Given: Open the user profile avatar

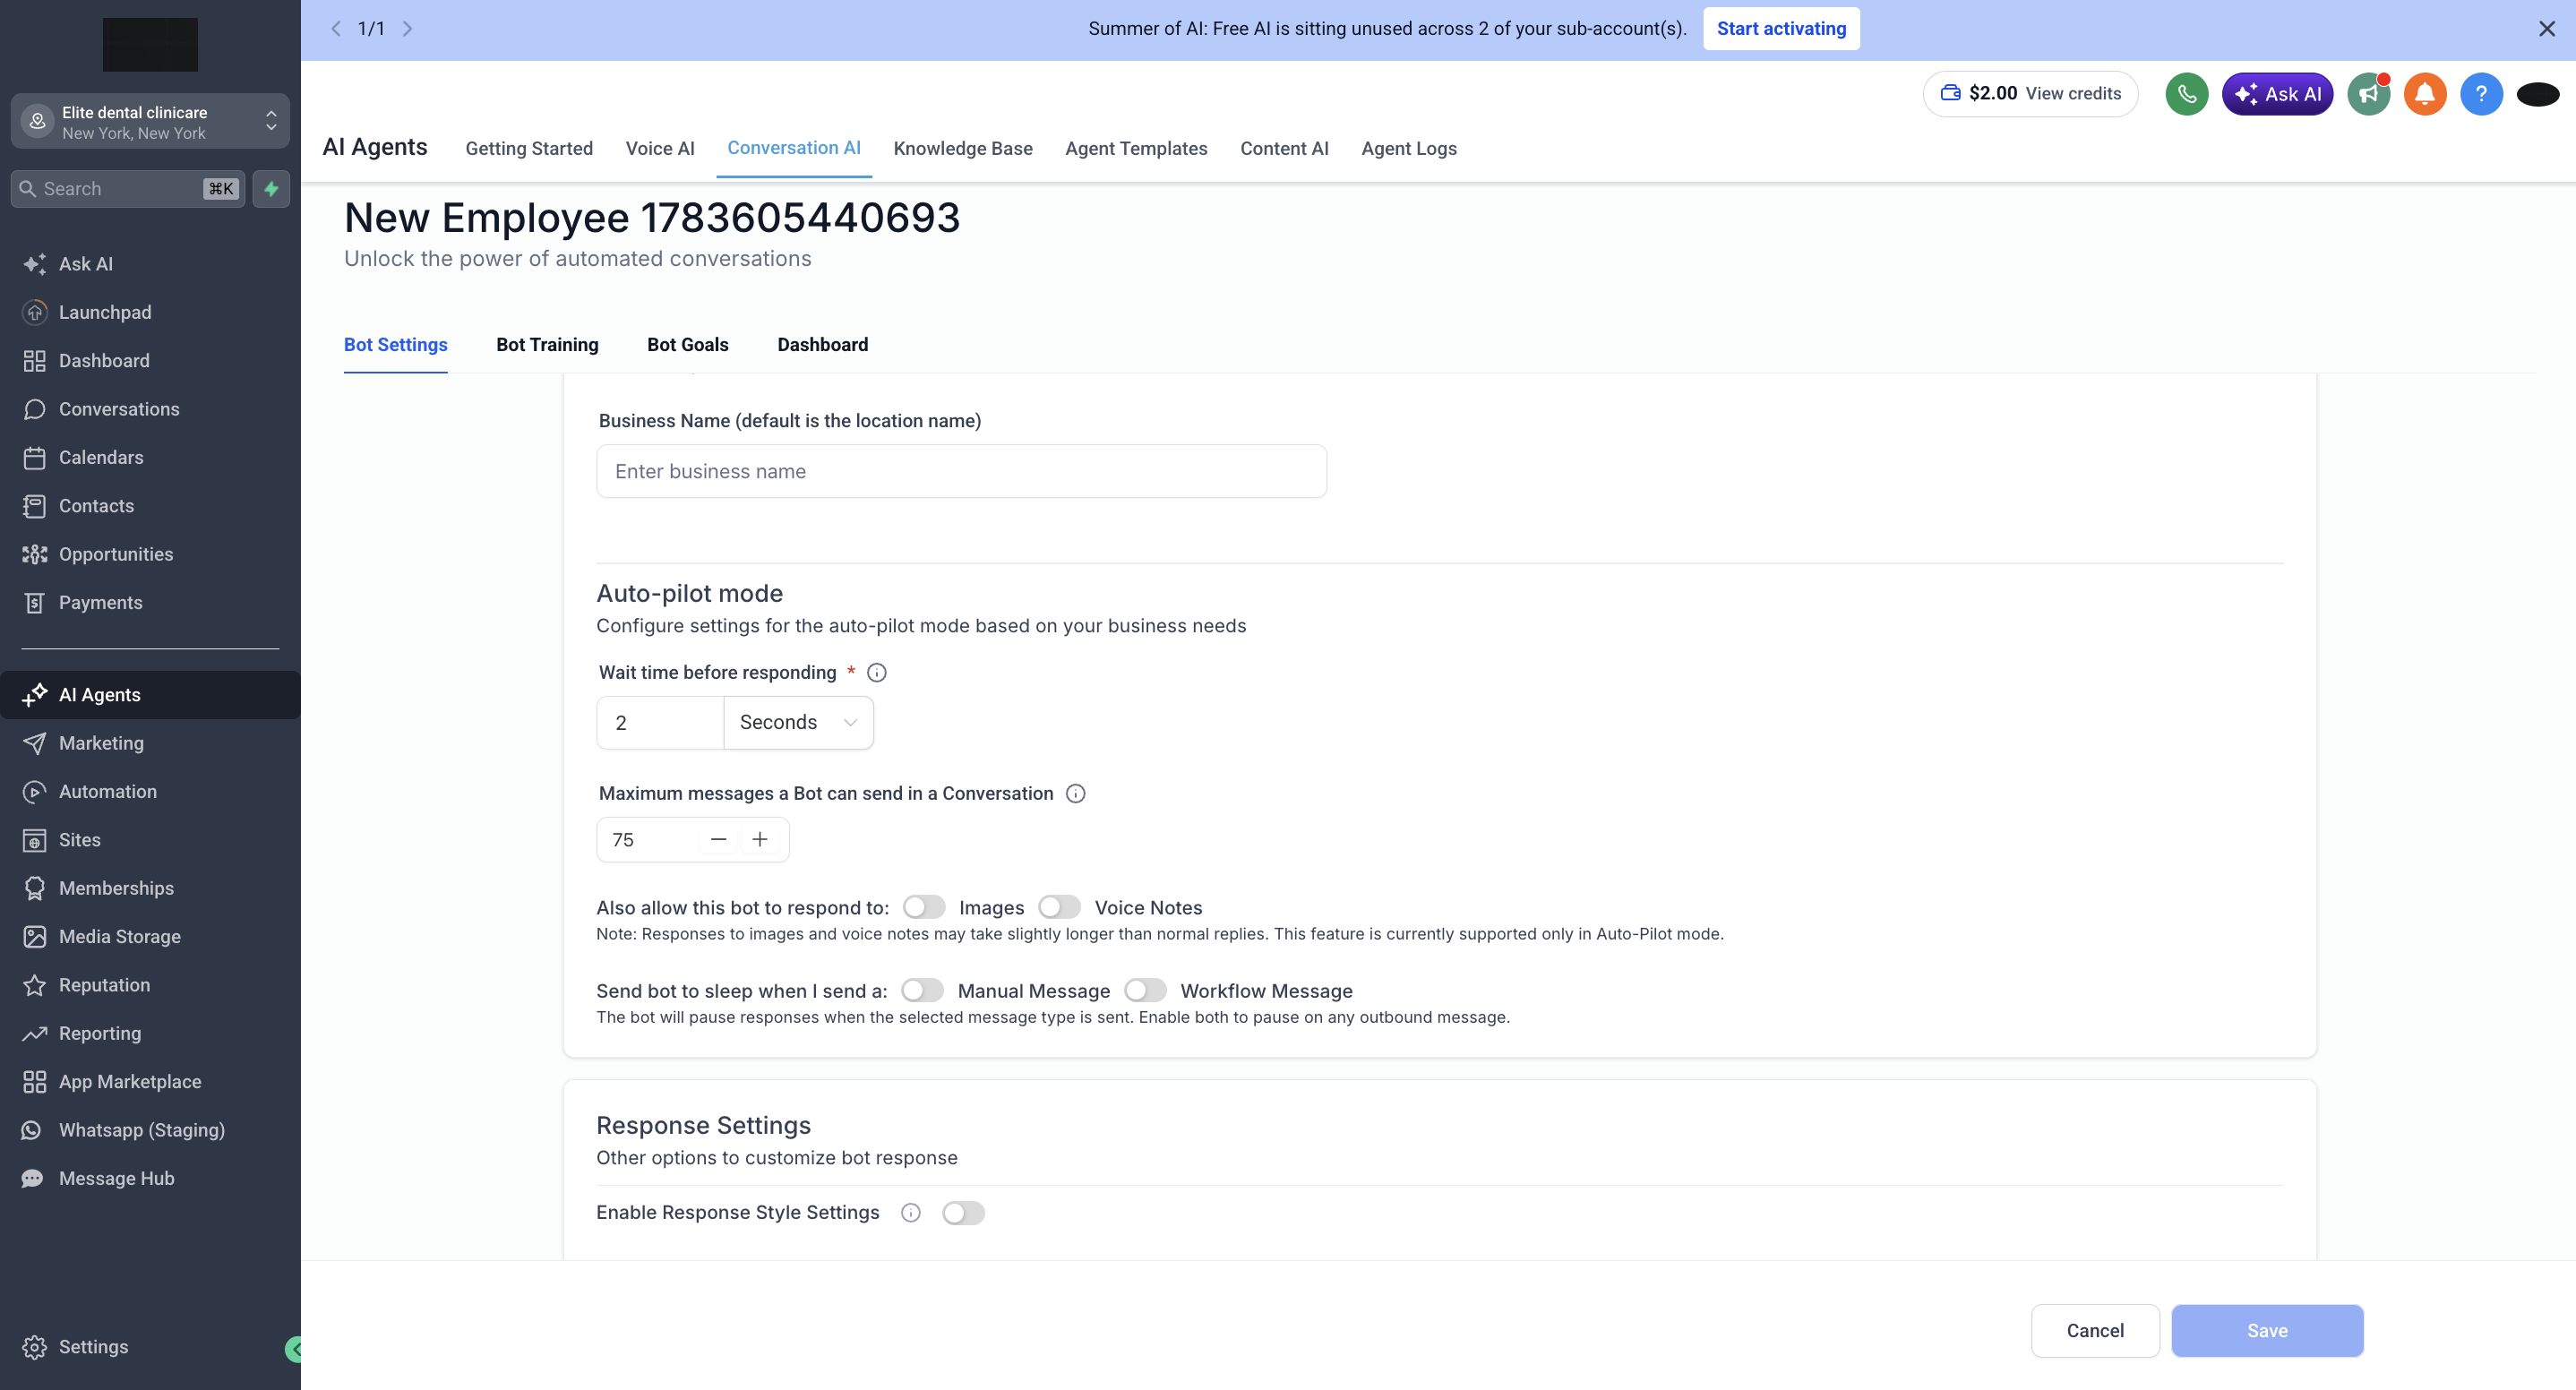Looking at the screenshot, I should coord(2538,94).
